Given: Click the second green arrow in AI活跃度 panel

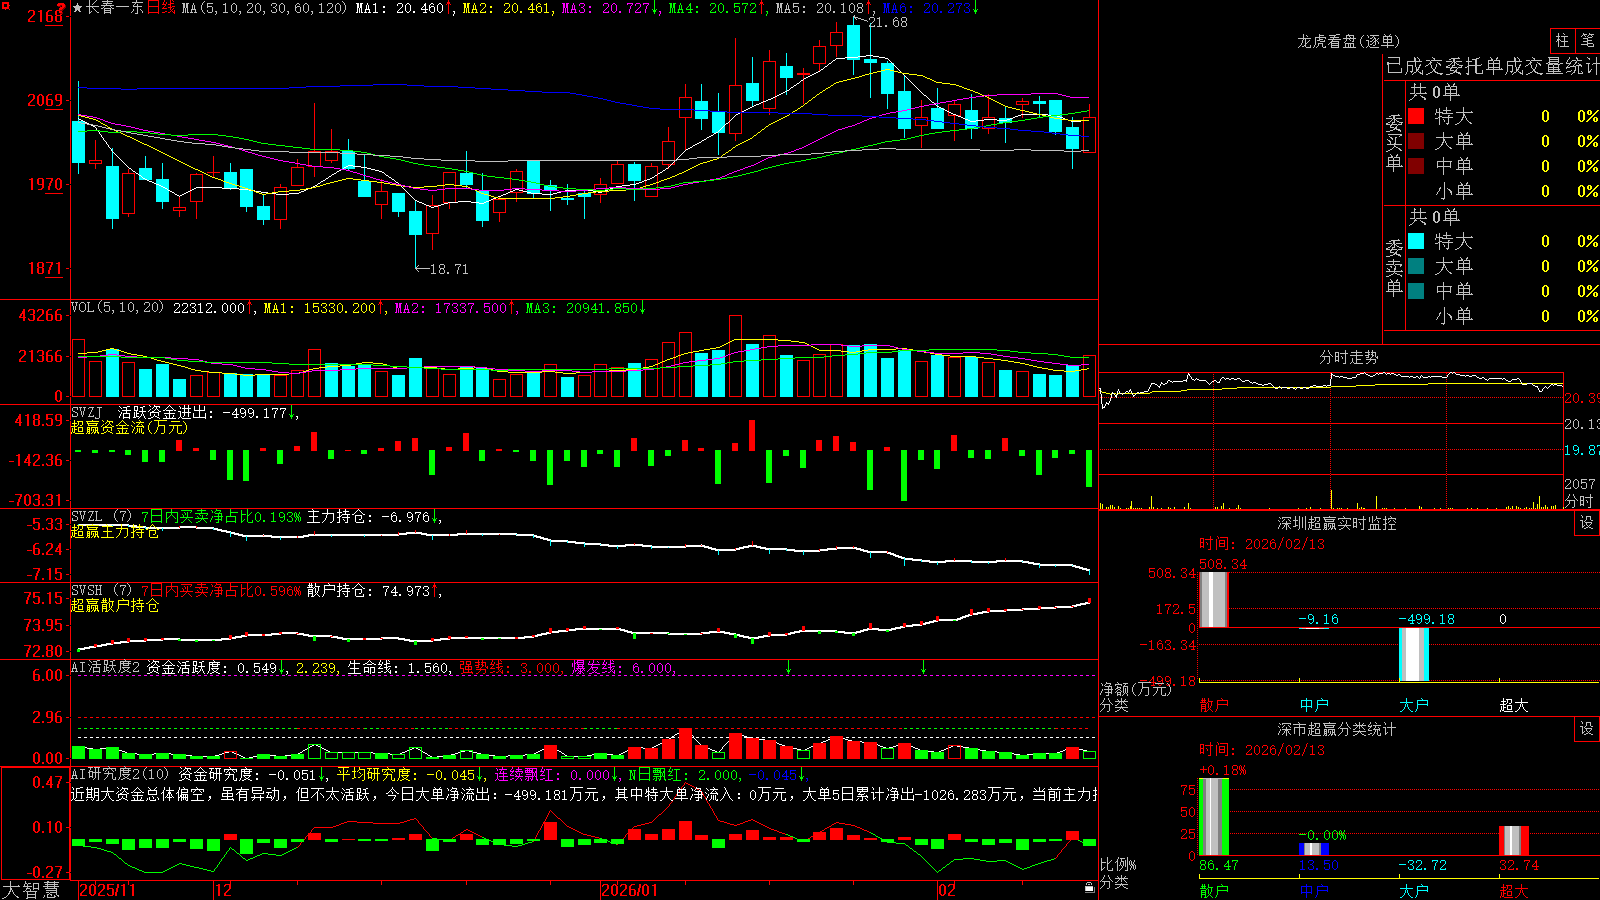Looking at the screenshot, I should 923,667.
